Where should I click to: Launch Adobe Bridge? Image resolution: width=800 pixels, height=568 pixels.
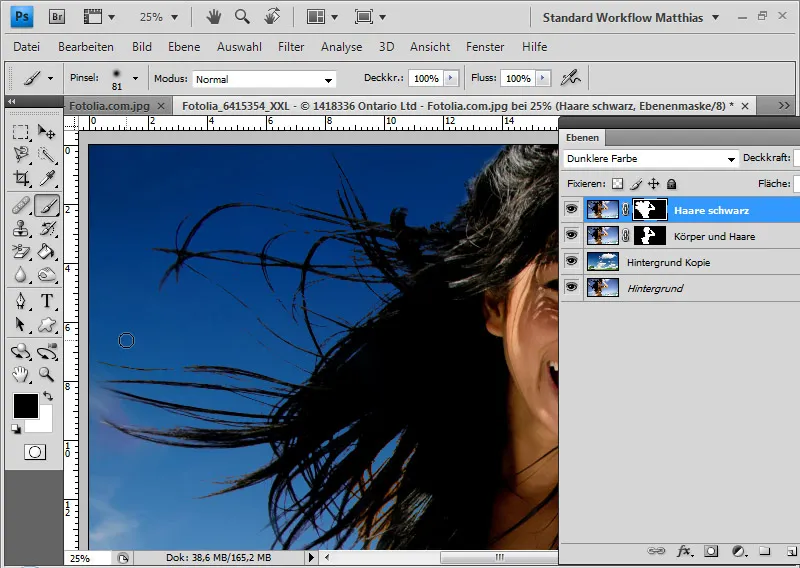pos(57,17)
